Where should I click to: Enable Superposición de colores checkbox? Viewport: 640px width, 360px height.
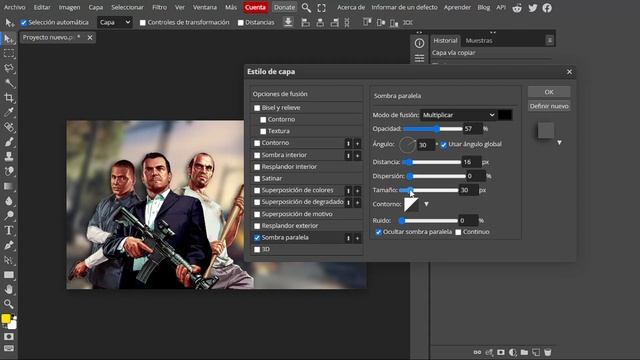pos(257,190)
